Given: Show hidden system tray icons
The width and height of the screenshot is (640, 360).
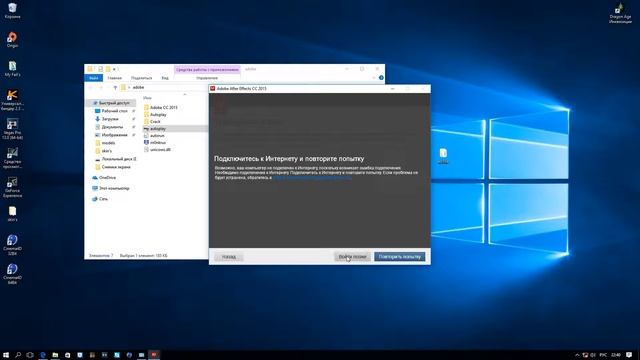Looking at the screenshot, I should click(x=577, y=355).
